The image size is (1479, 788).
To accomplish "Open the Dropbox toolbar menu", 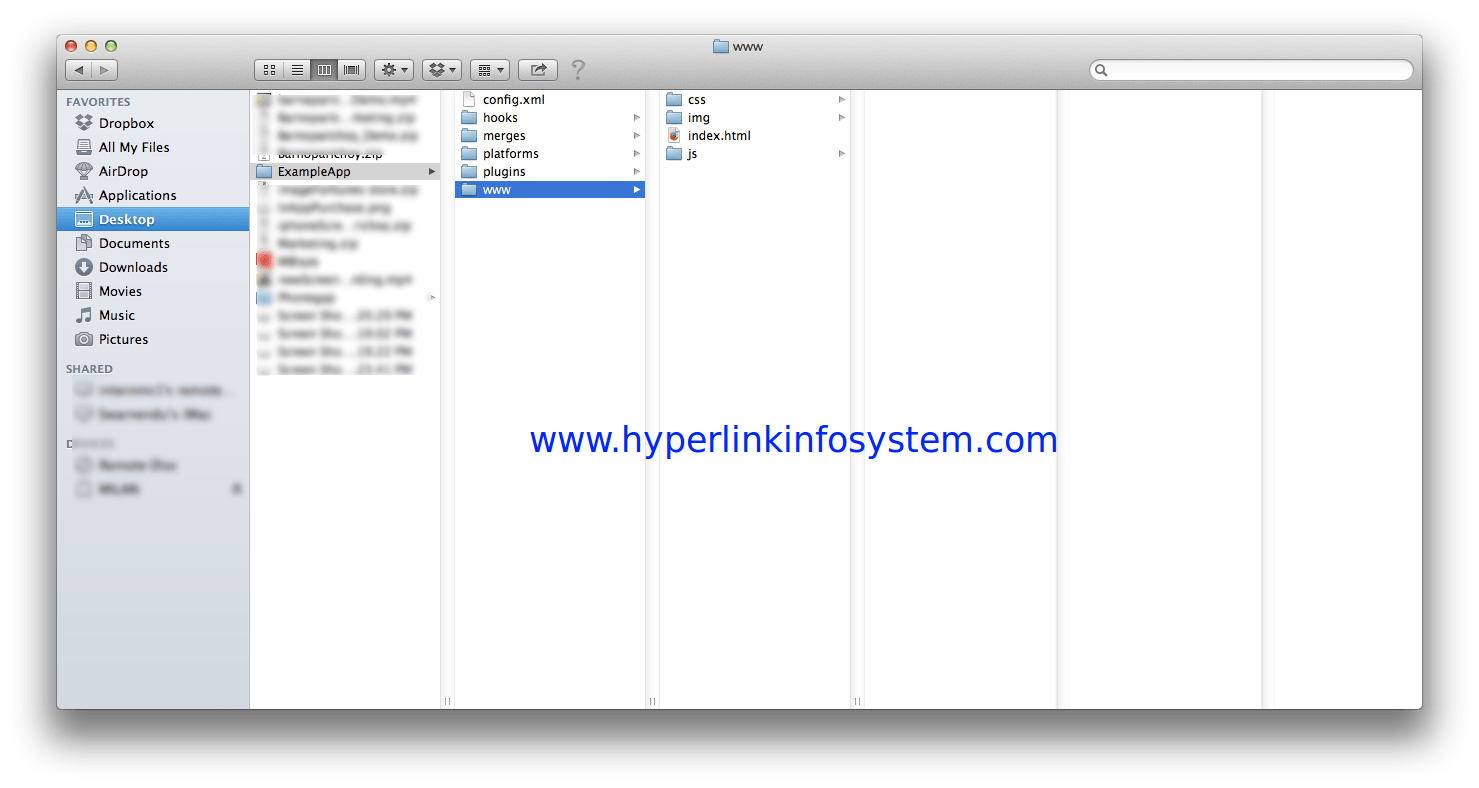I will pyautogui.click(x=441, y=70).
